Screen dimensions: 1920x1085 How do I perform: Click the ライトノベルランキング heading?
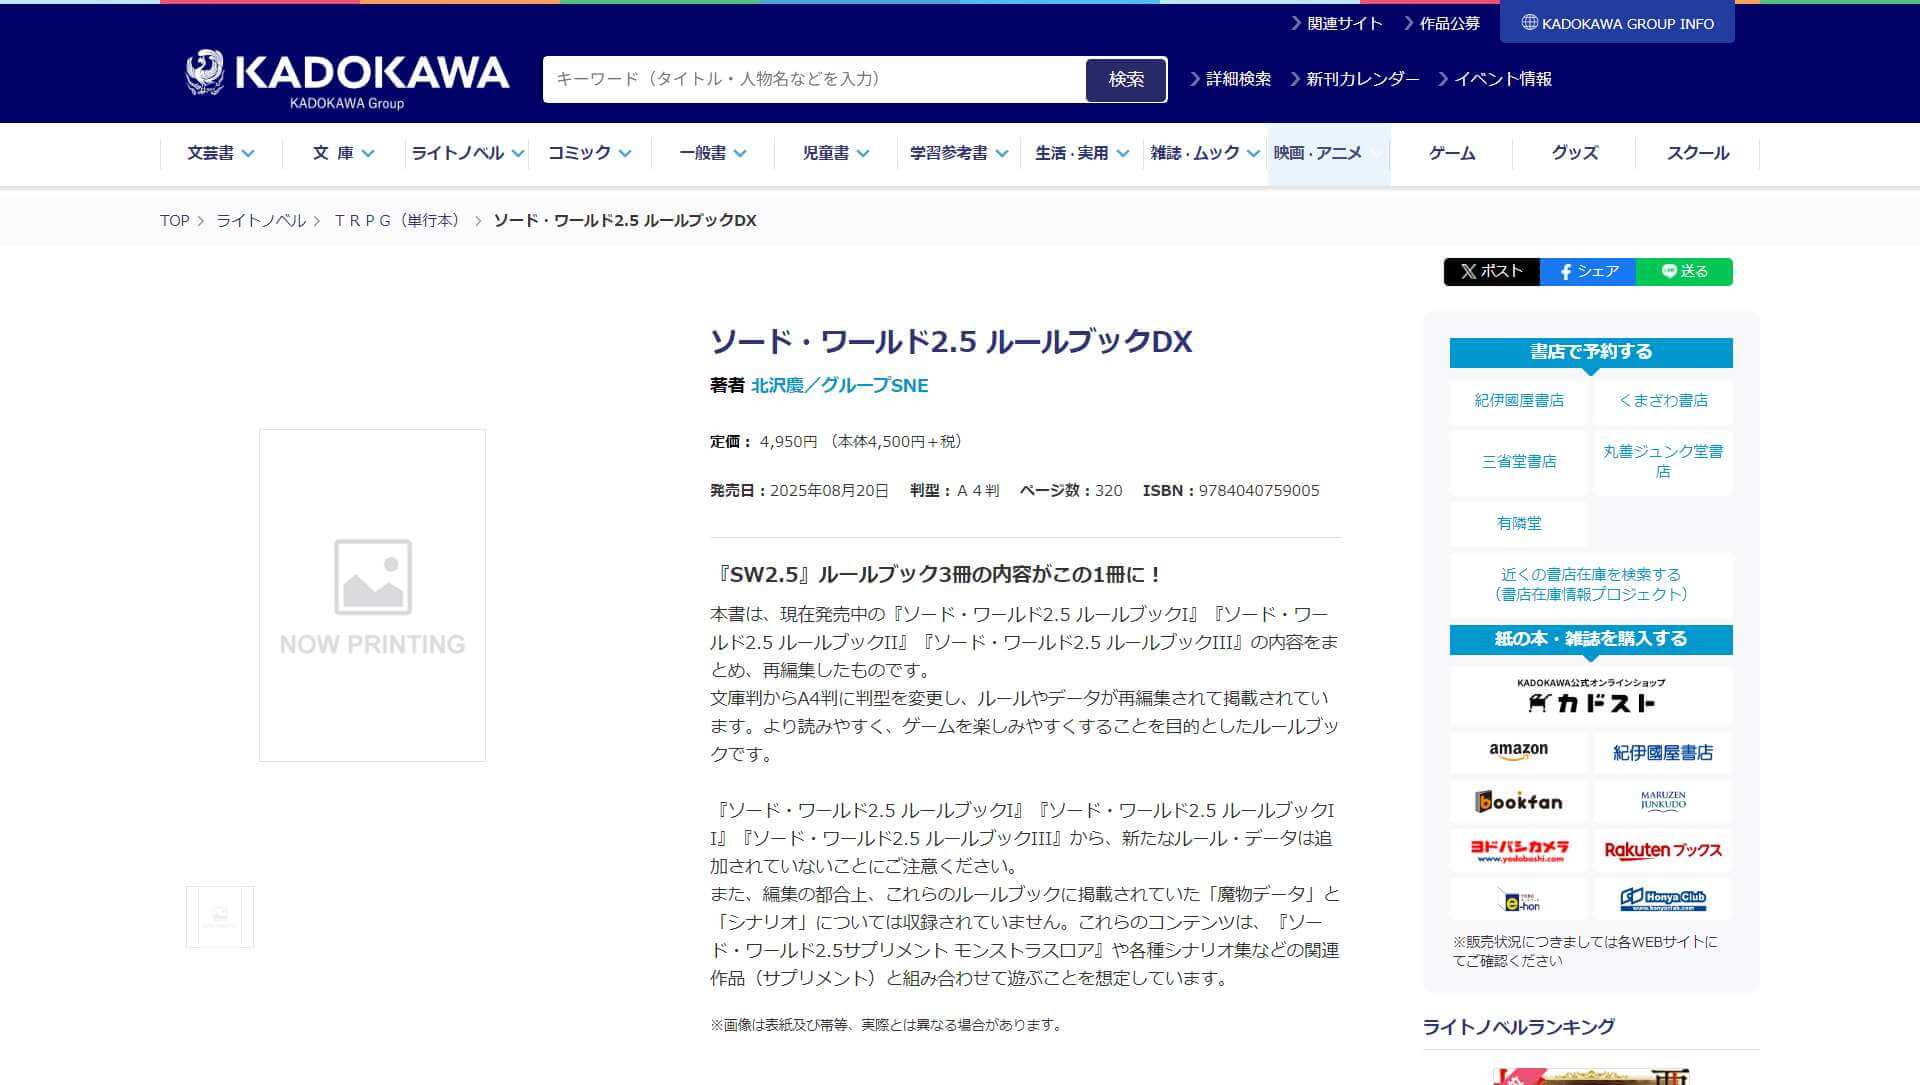coord(1518,1026)
